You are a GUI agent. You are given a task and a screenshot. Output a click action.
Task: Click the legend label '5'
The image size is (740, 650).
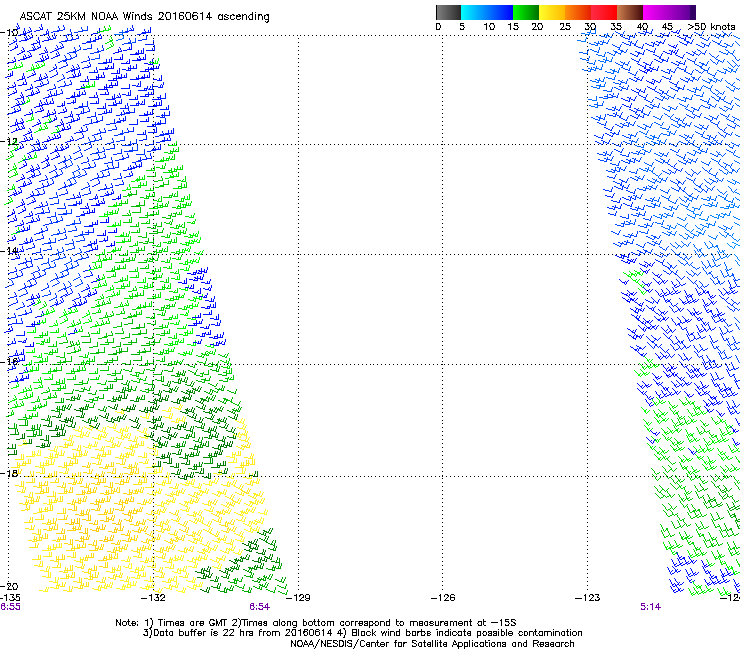point(462,27)
